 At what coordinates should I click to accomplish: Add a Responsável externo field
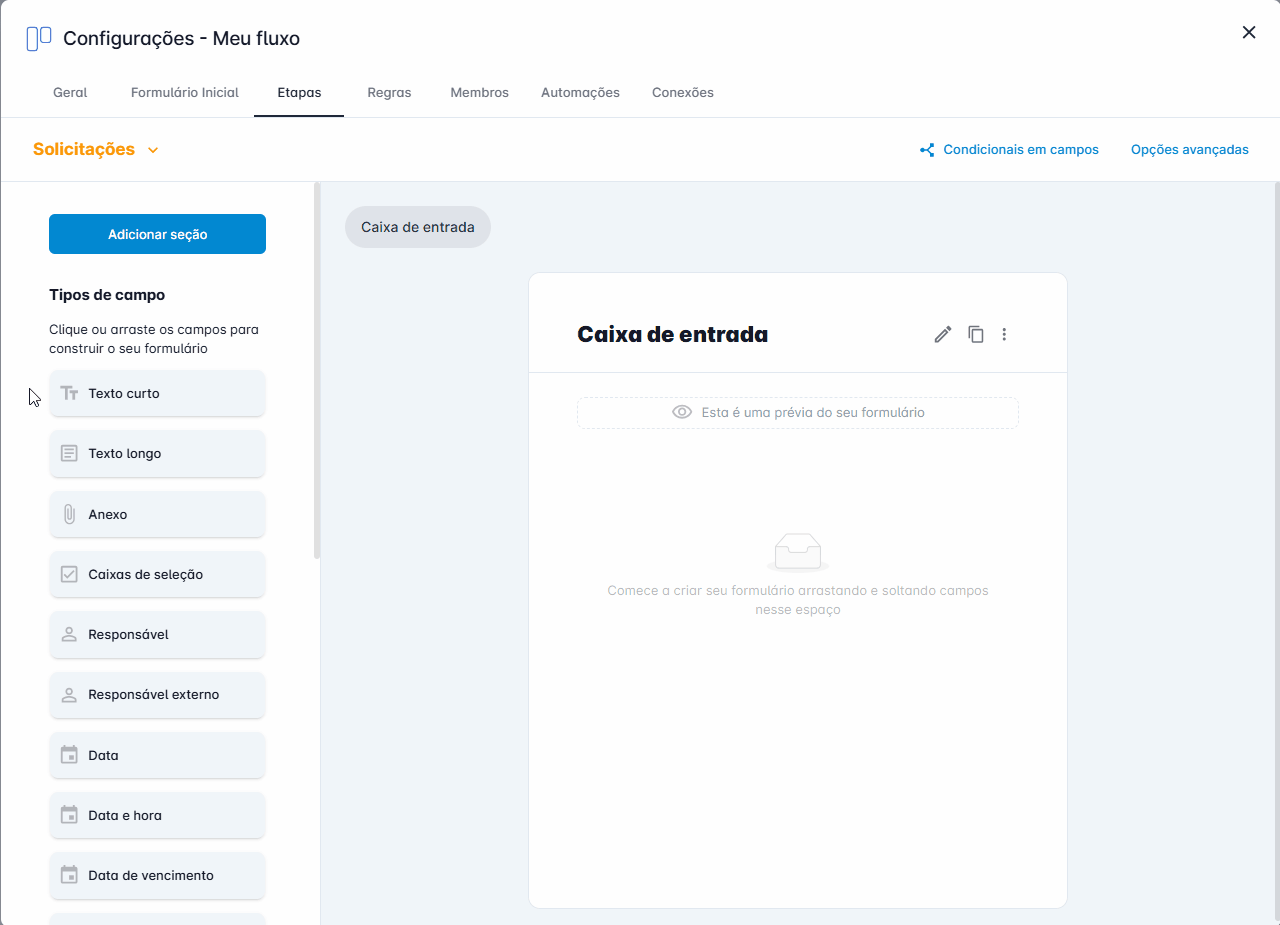(157, 694)
